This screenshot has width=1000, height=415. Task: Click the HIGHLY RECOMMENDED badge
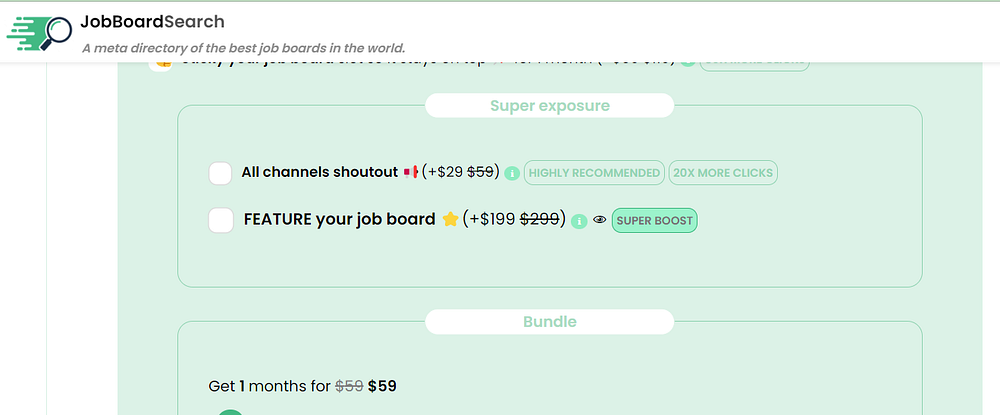(x=594, y=173)
